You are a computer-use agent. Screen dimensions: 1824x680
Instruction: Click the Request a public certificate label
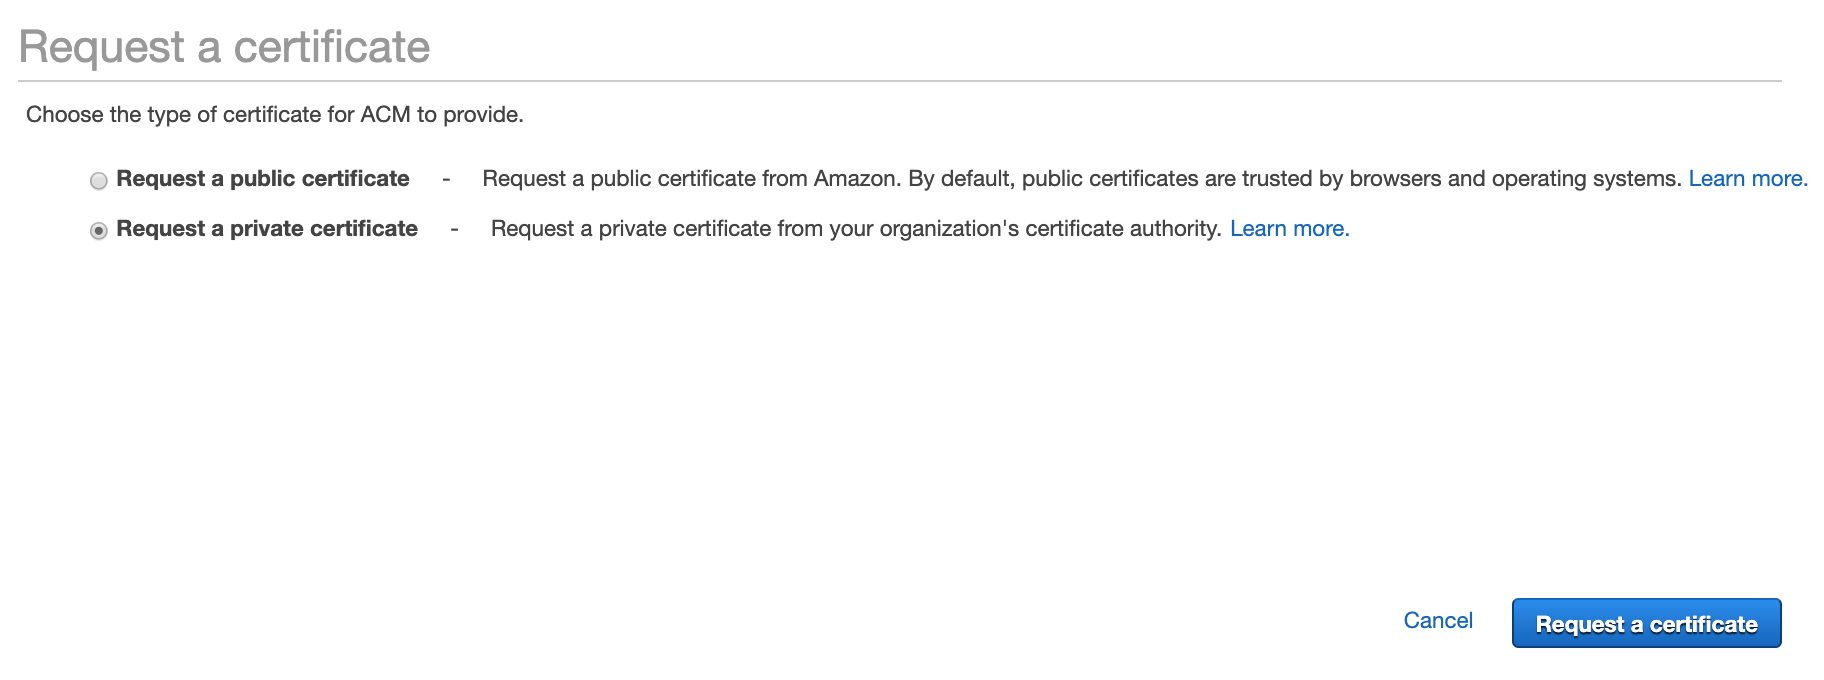[262, 178]
